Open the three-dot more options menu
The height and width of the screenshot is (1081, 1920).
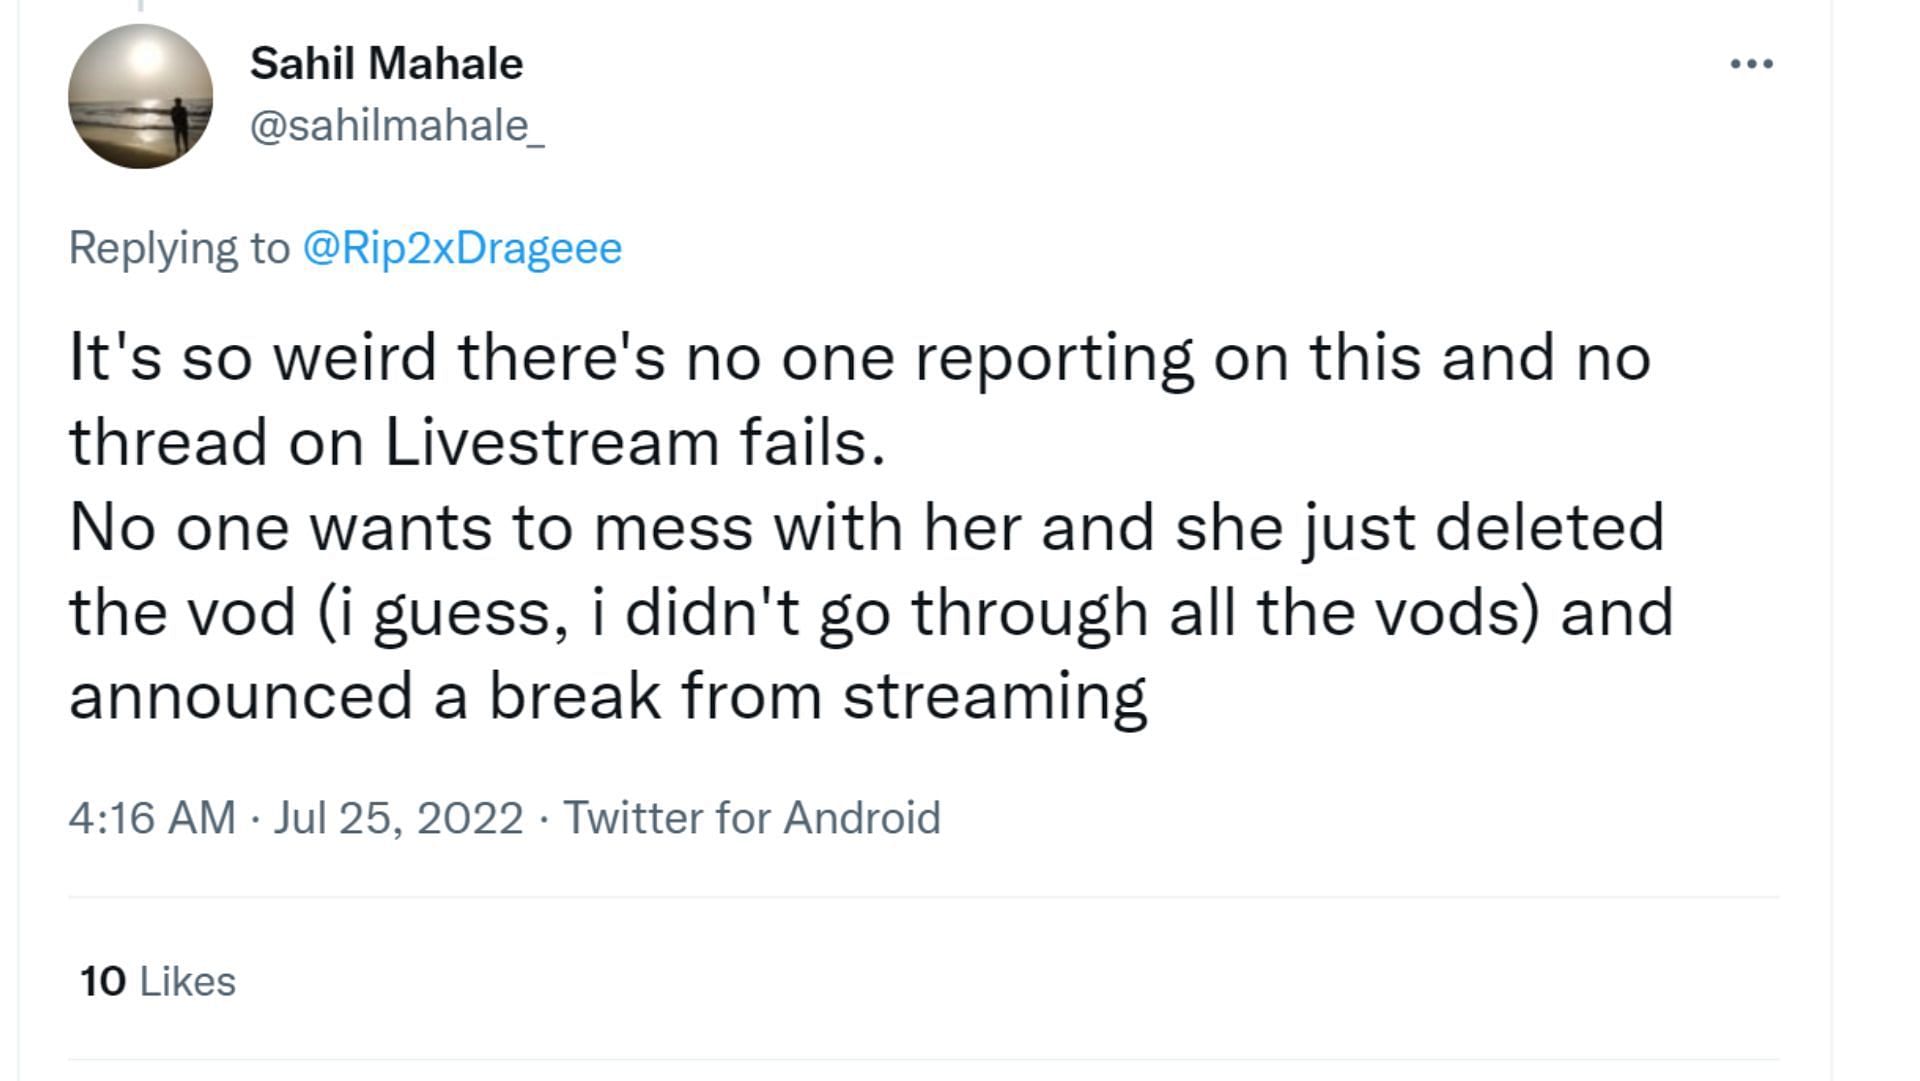[1751, 64]
